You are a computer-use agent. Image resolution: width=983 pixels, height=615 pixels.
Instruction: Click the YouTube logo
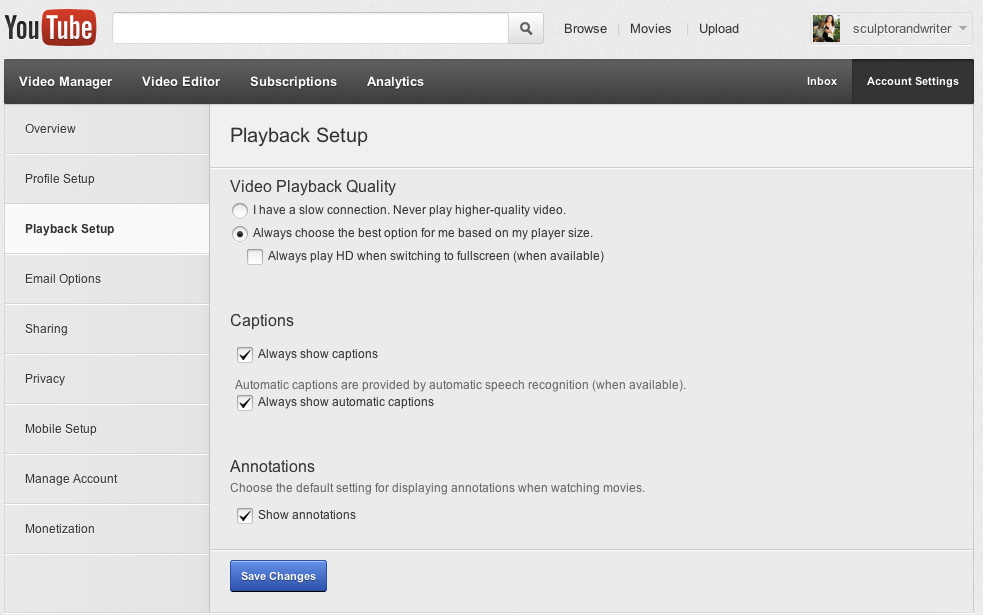pyautogui.click(x=50, y=28)
